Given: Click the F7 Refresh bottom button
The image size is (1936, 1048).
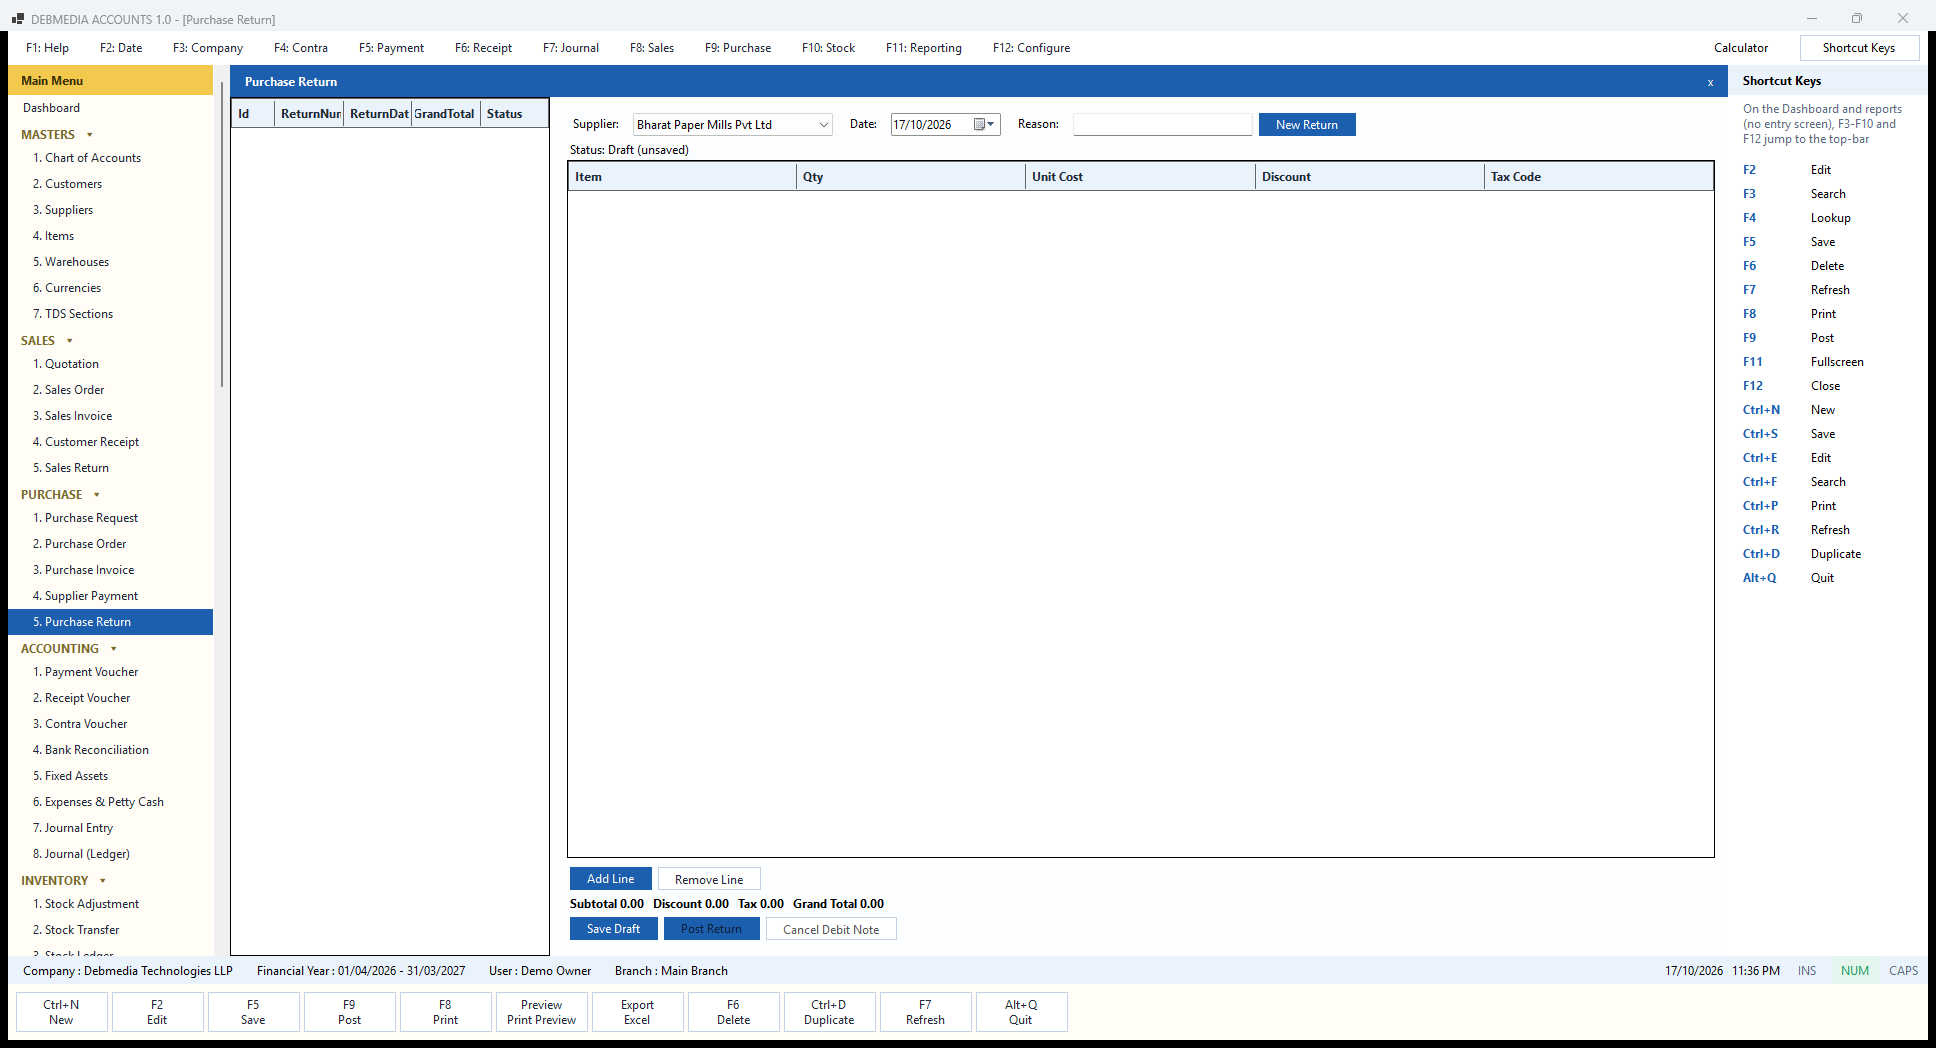Looking at the screenshot, I should 925,1012.
